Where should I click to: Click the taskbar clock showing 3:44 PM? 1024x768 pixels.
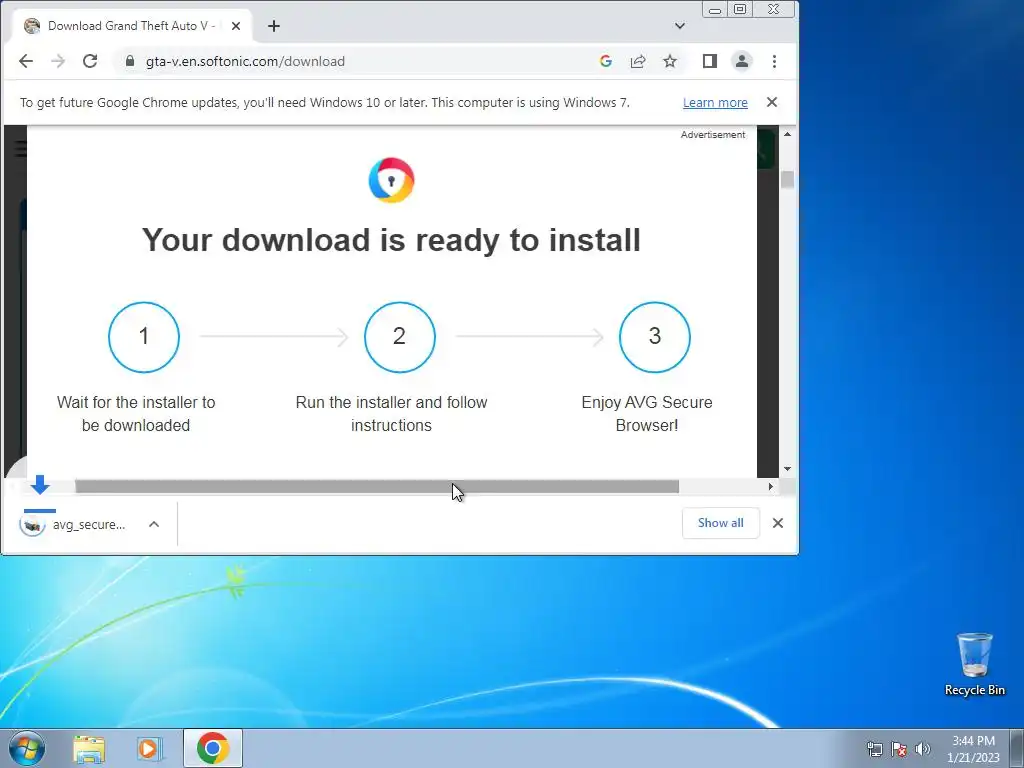[x=973, y=749]
